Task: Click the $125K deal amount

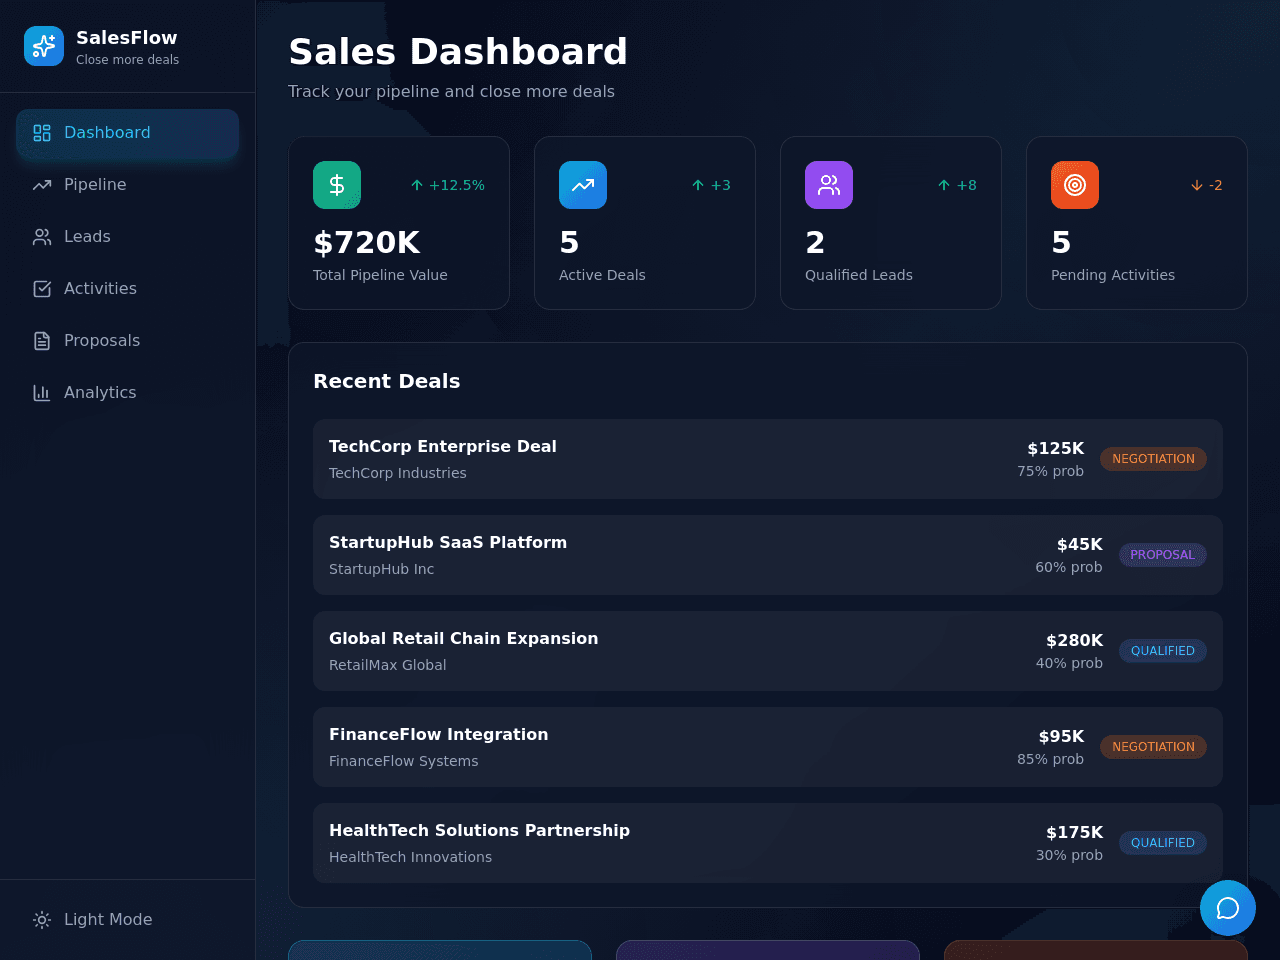Action: pos(1055,449)
